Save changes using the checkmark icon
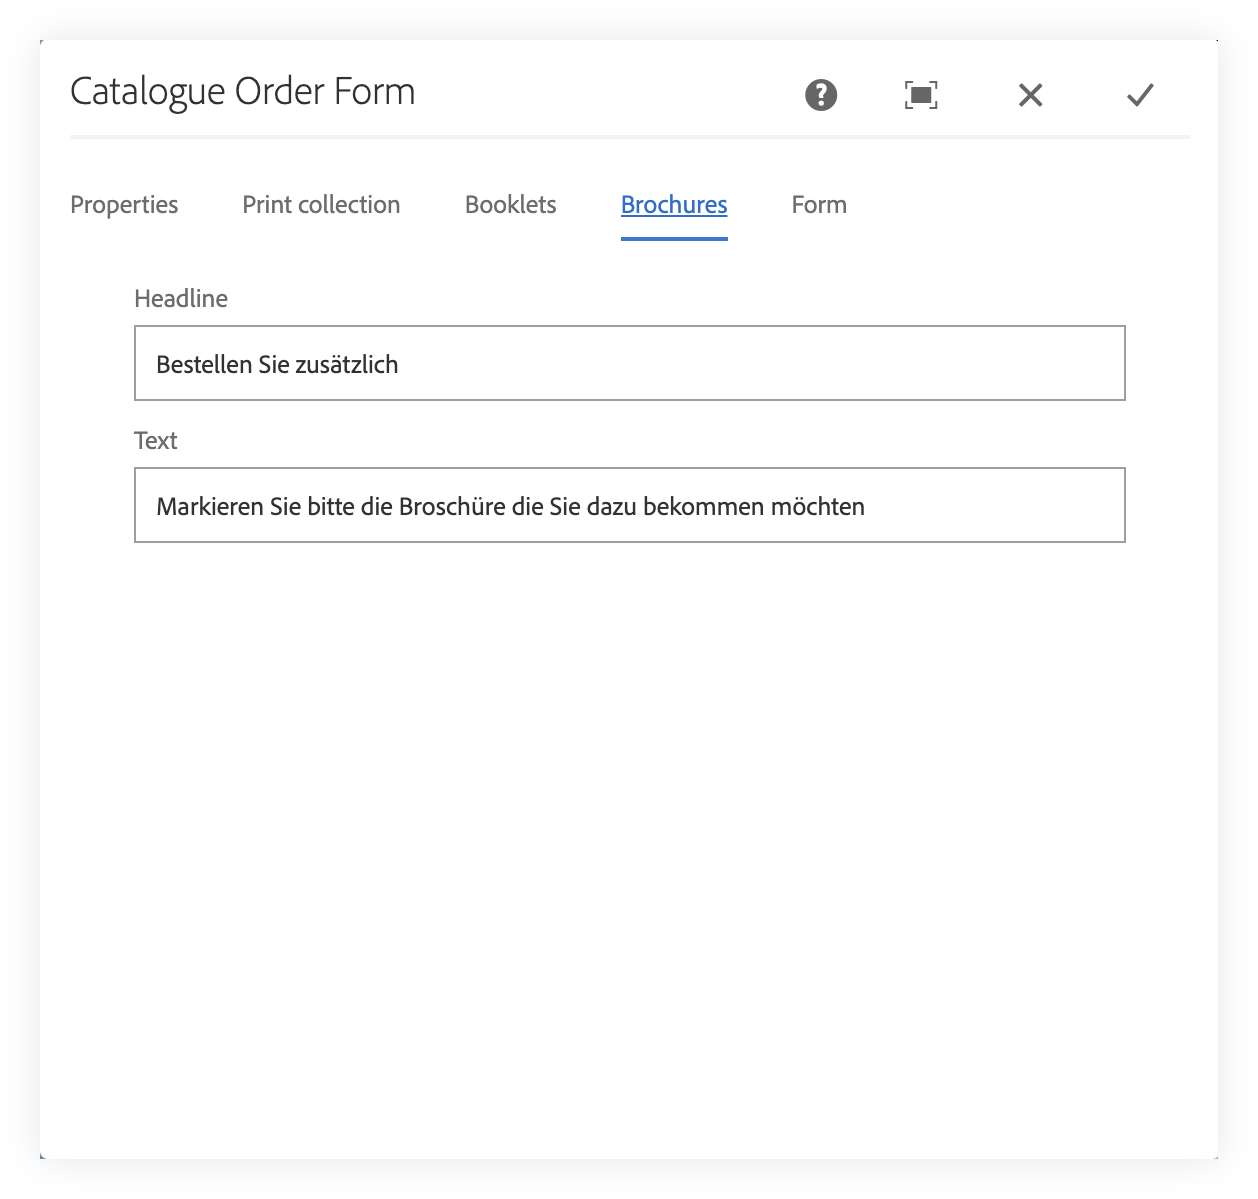This screenshot has width=1258, height=1199. [1138, 95]
